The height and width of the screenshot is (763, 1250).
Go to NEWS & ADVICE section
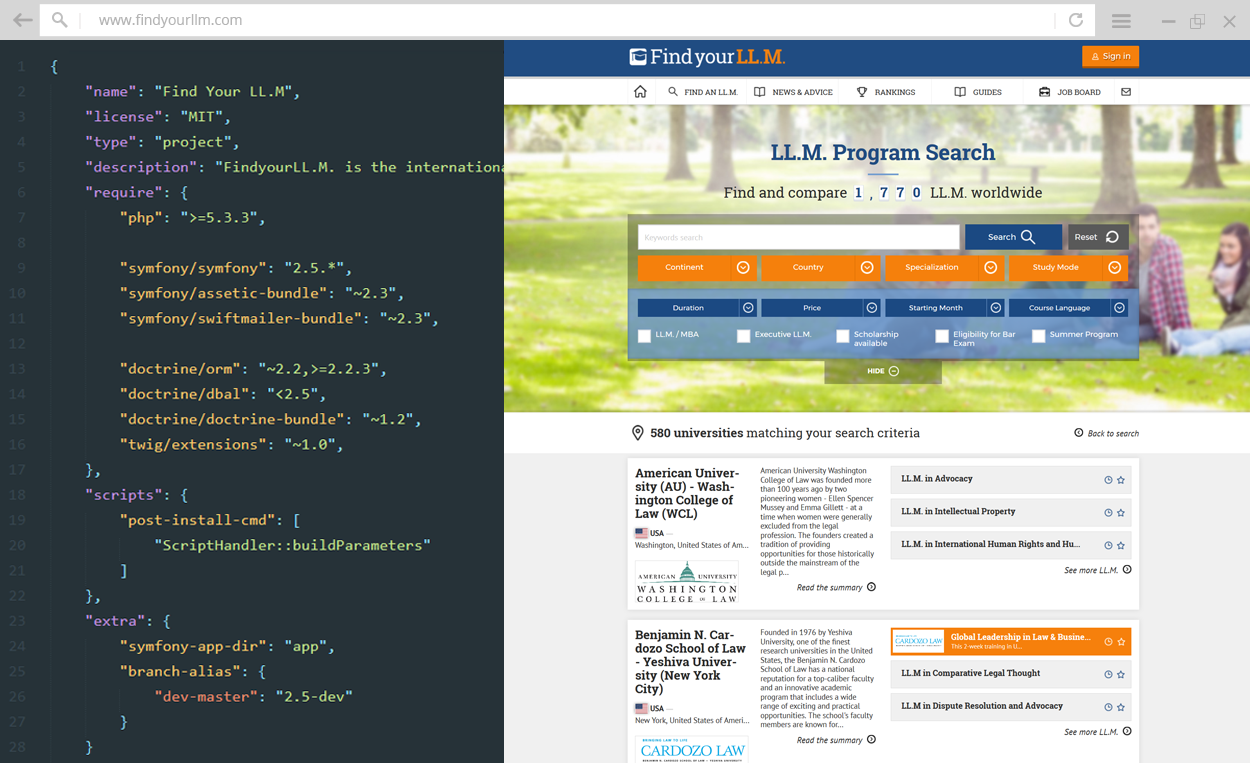click(x=793, y=92)
